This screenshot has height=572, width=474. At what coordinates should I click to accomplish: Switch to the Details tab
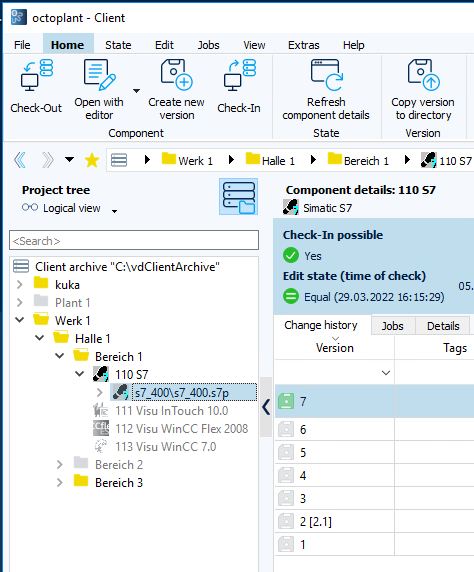pos(443,326)
